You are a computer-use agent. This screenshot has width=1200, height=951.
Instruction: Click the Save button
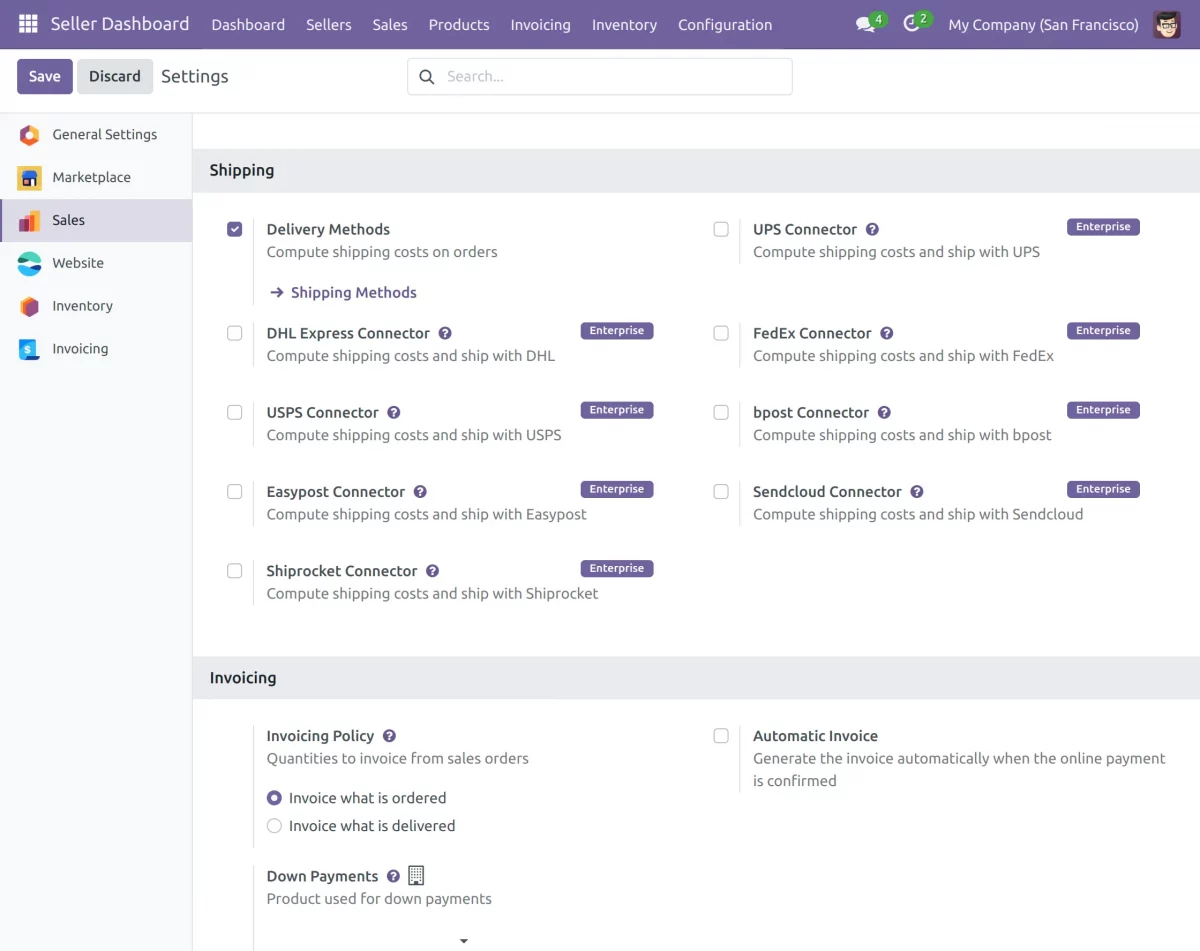[x=44, y=76]
